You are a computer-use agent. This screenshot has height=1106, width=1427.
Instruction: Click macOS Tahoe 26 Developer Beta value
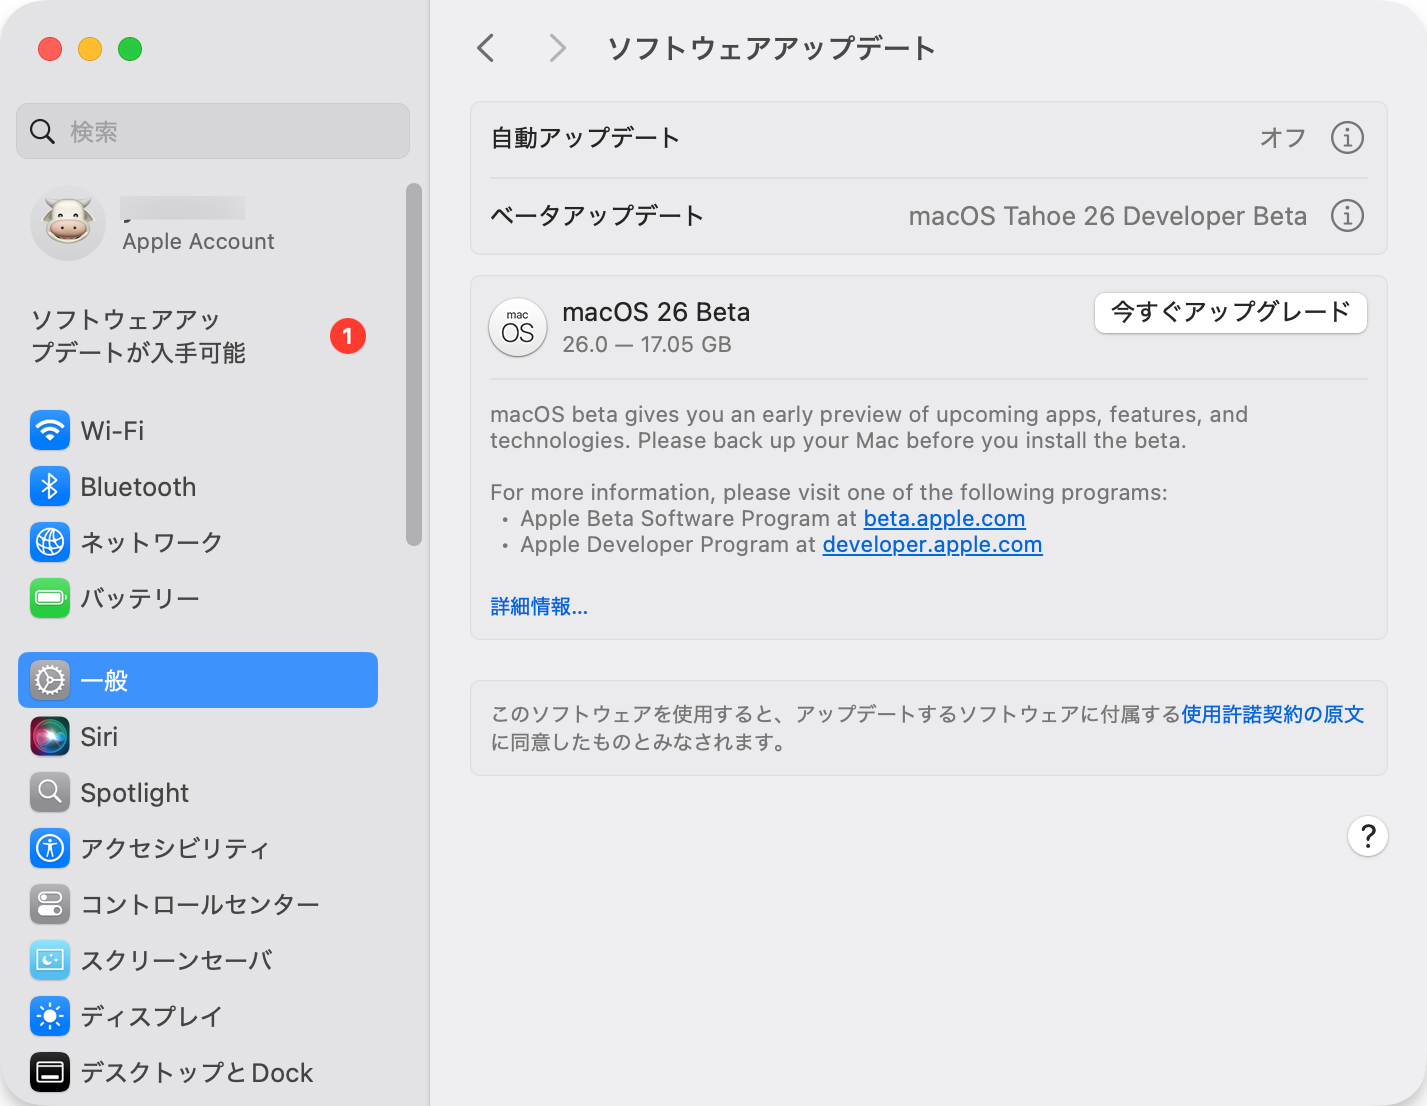point(1108,216)
